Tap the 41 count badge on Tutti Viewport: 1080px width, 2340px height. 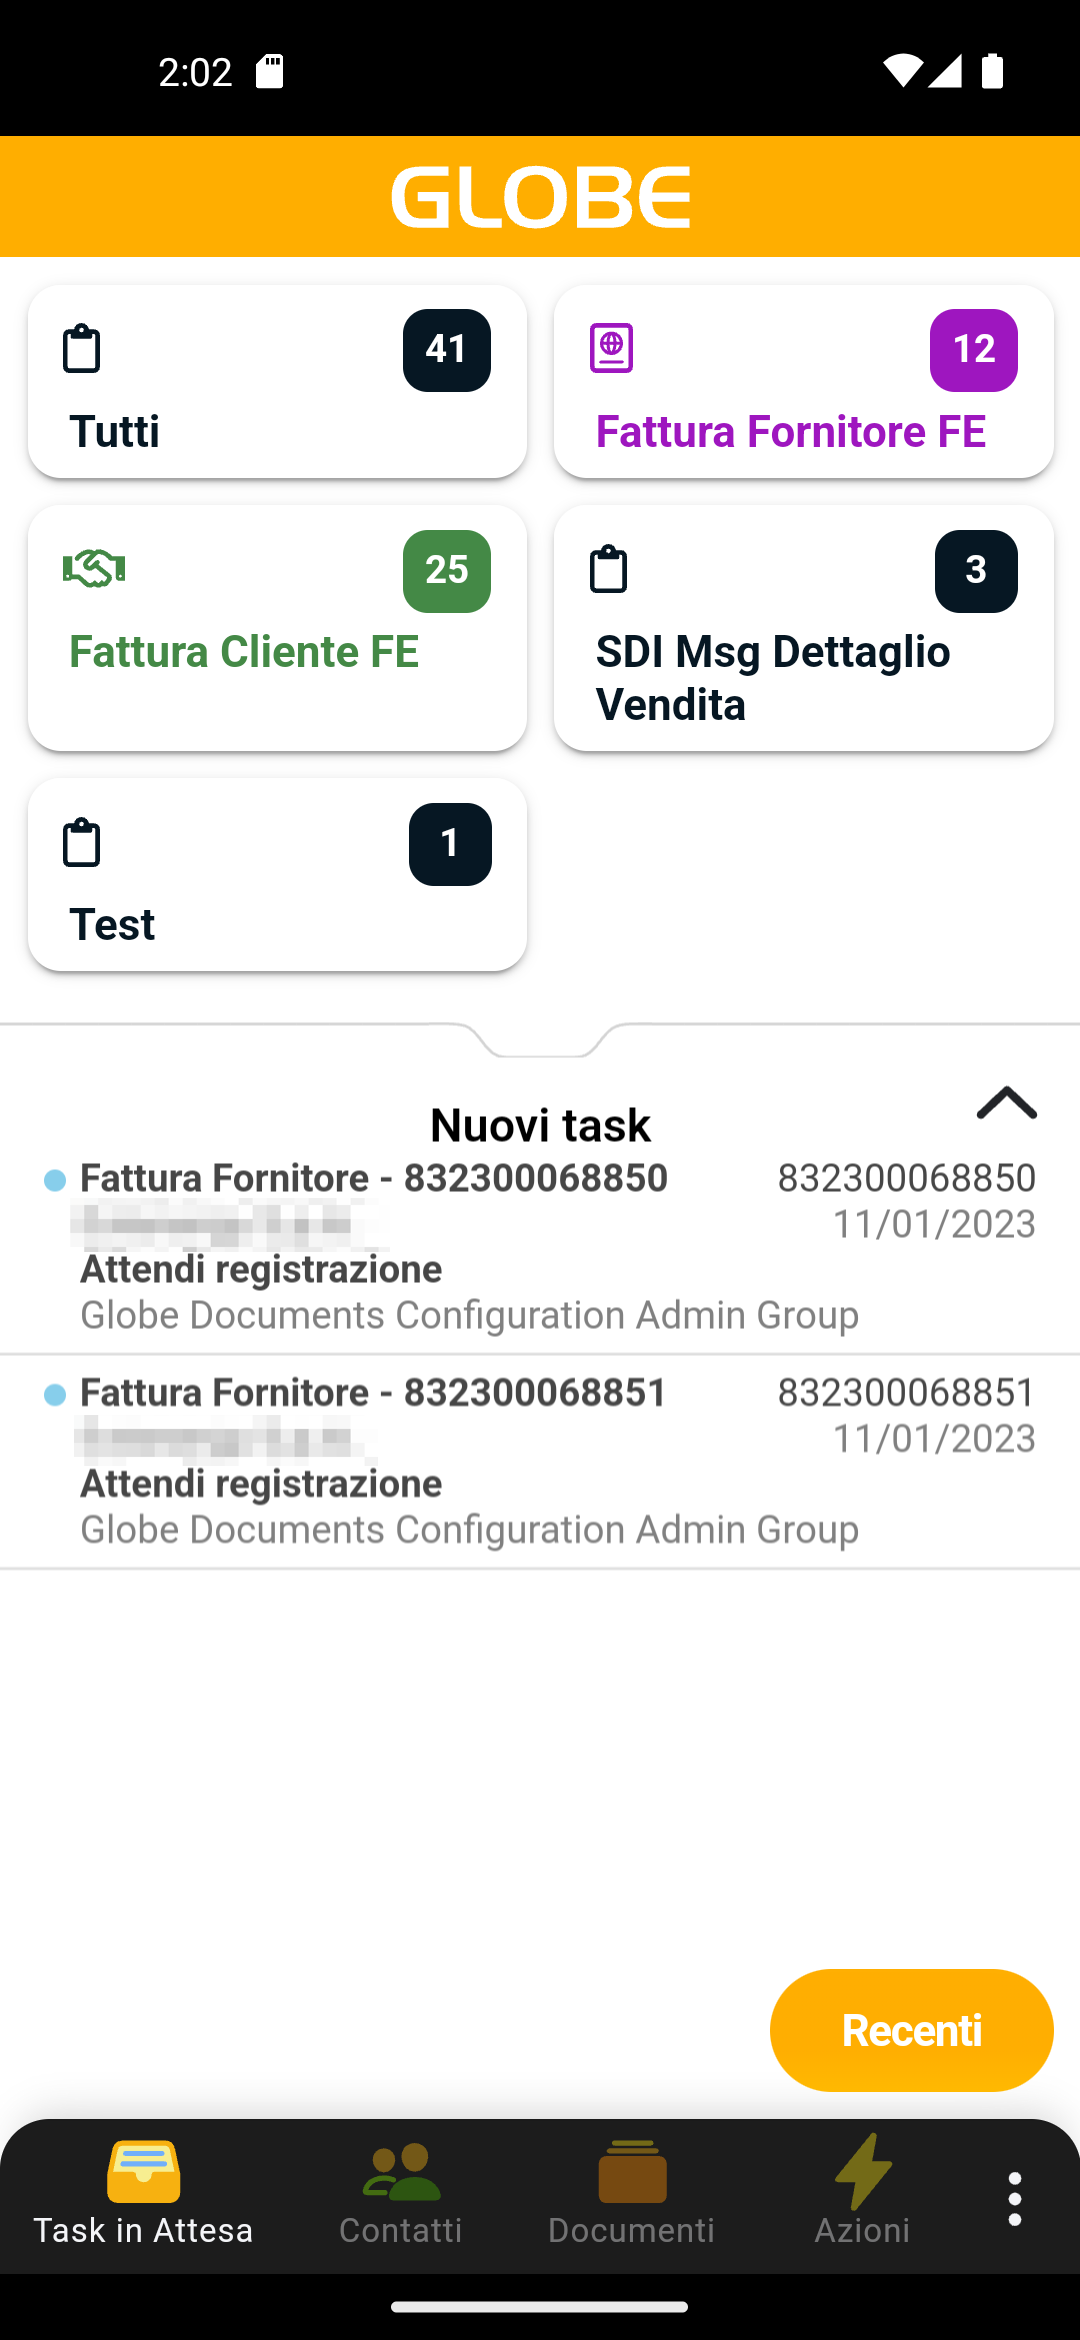446,350
